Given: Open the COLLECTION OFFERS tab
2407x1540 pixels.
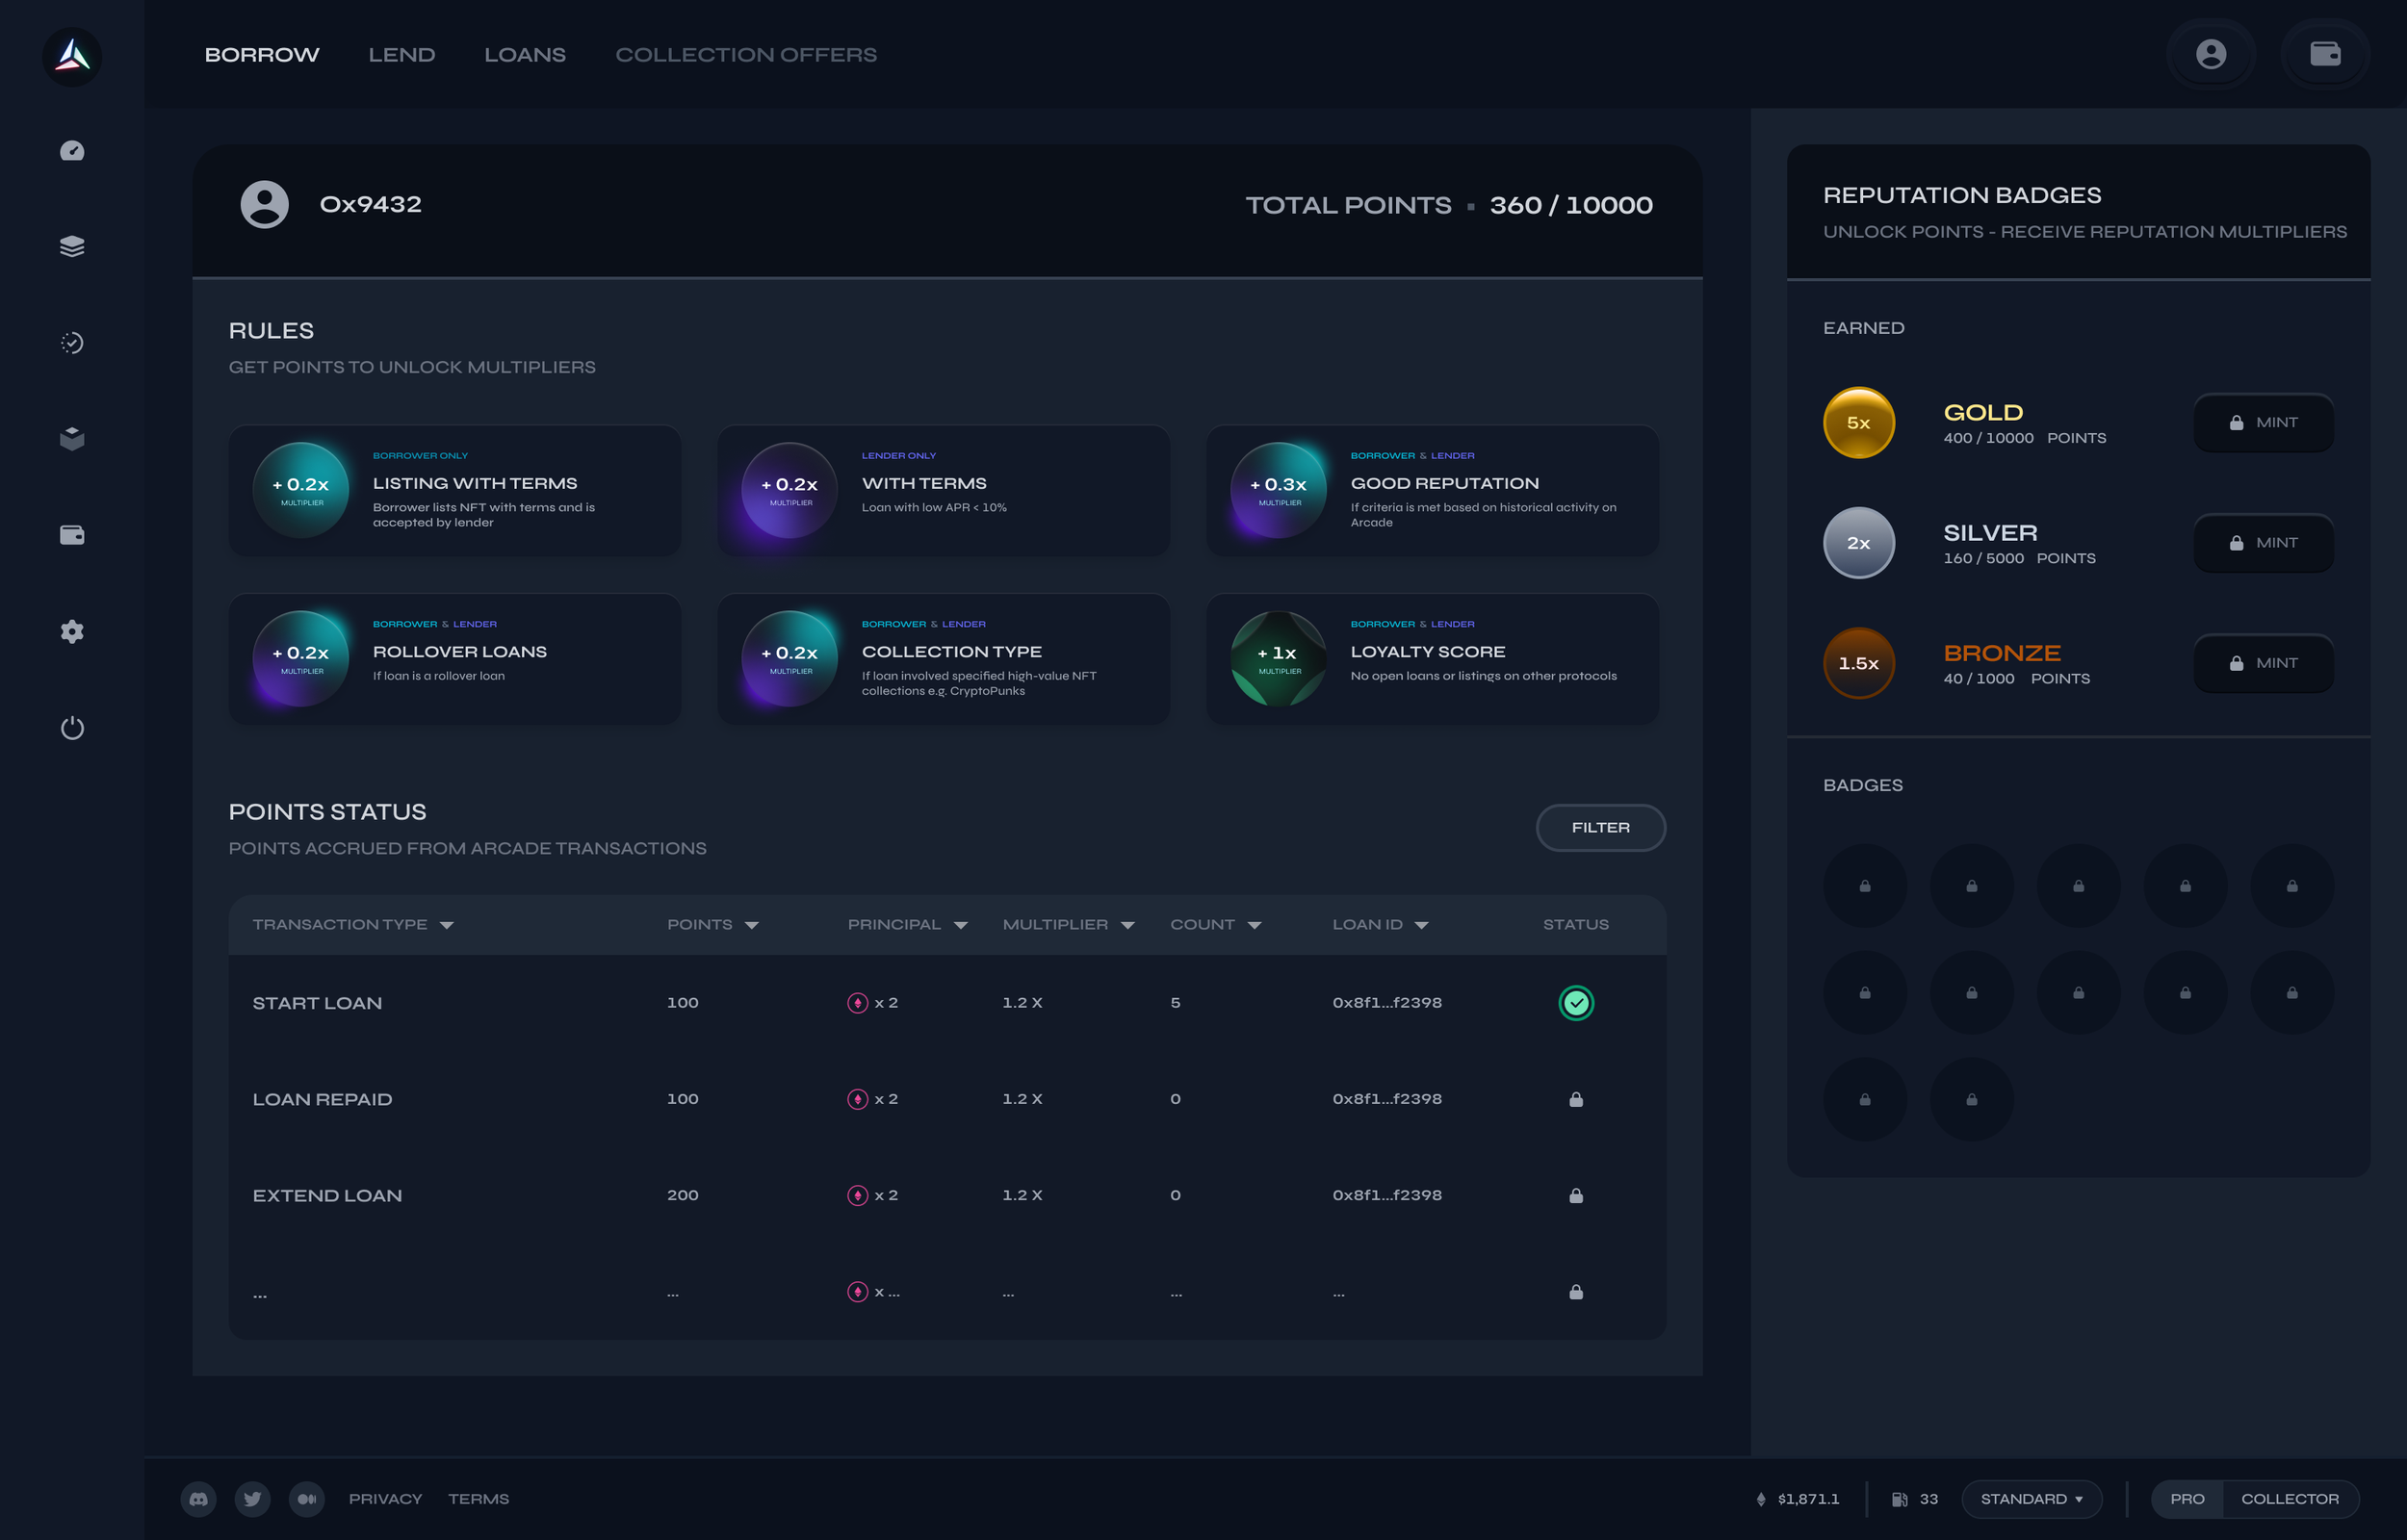Looking at the screenshot, I should coord(745,55).
